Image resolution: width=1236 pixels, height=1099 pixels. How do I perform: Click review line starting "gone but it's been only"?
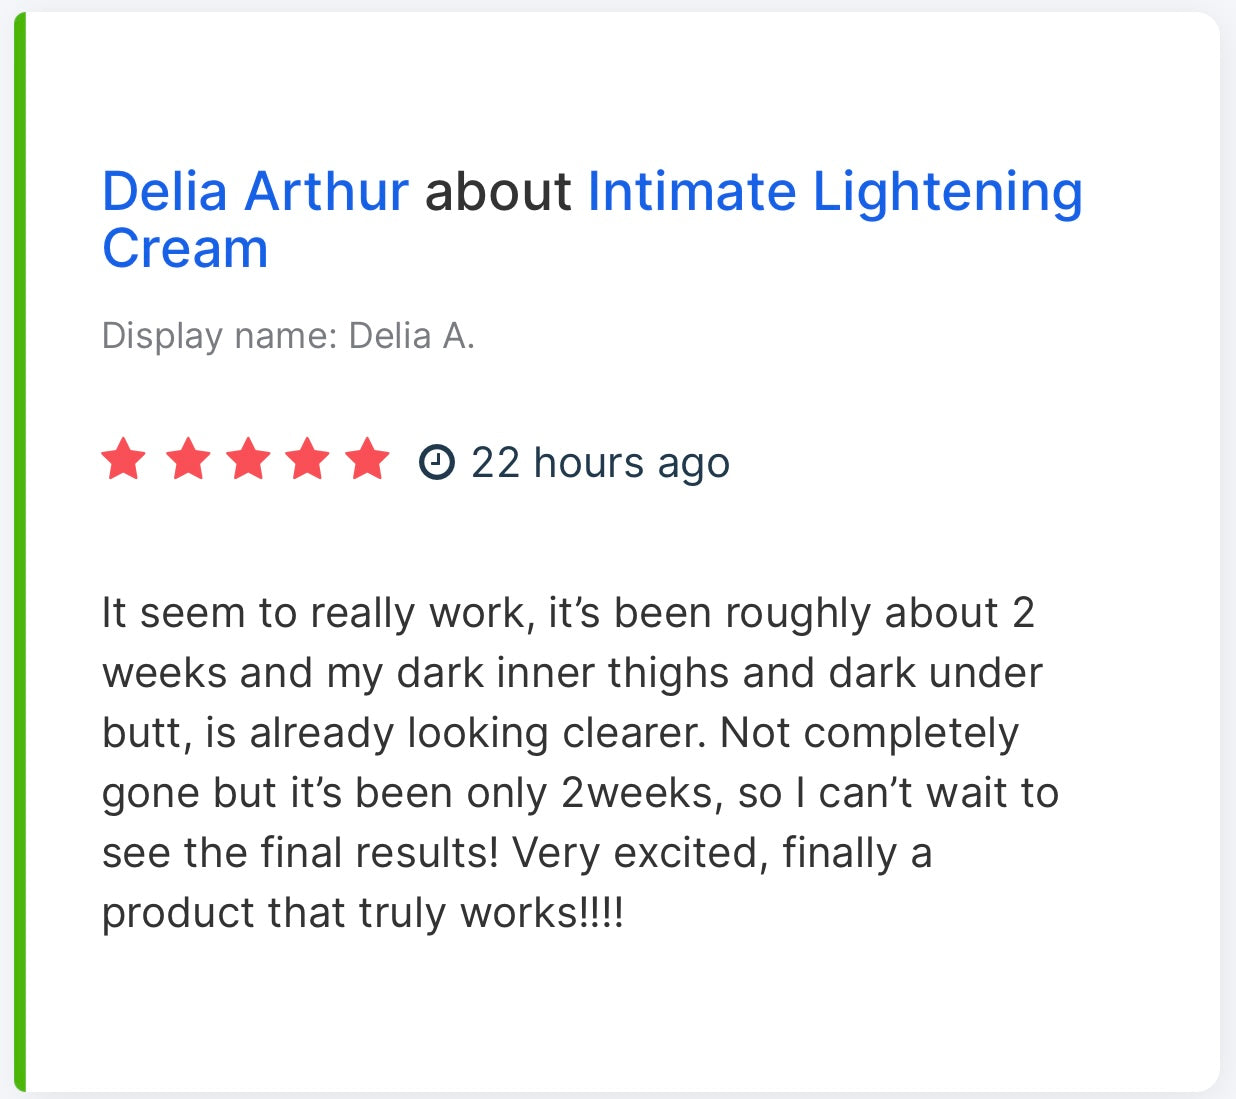[580, 793]
